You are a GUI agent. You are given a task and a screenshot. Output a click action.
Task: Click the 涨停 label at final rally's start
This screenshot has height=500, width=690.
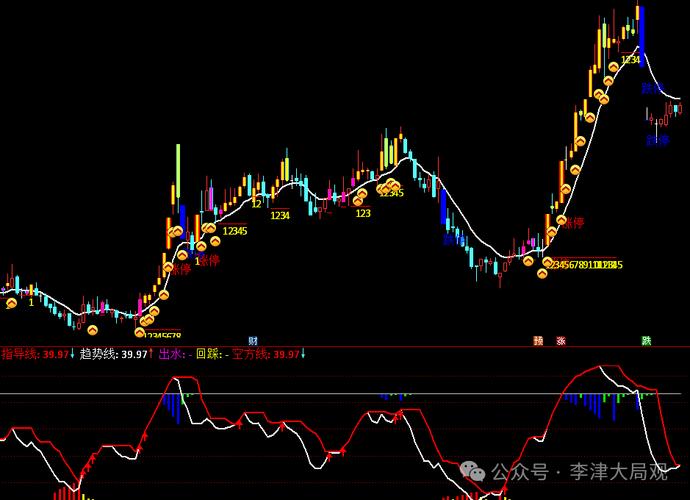point(573,223)
